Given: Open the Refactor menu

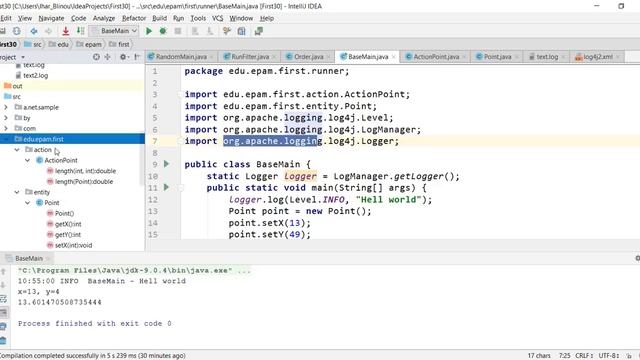Looking at the screenshot, I should click(134, 18).
